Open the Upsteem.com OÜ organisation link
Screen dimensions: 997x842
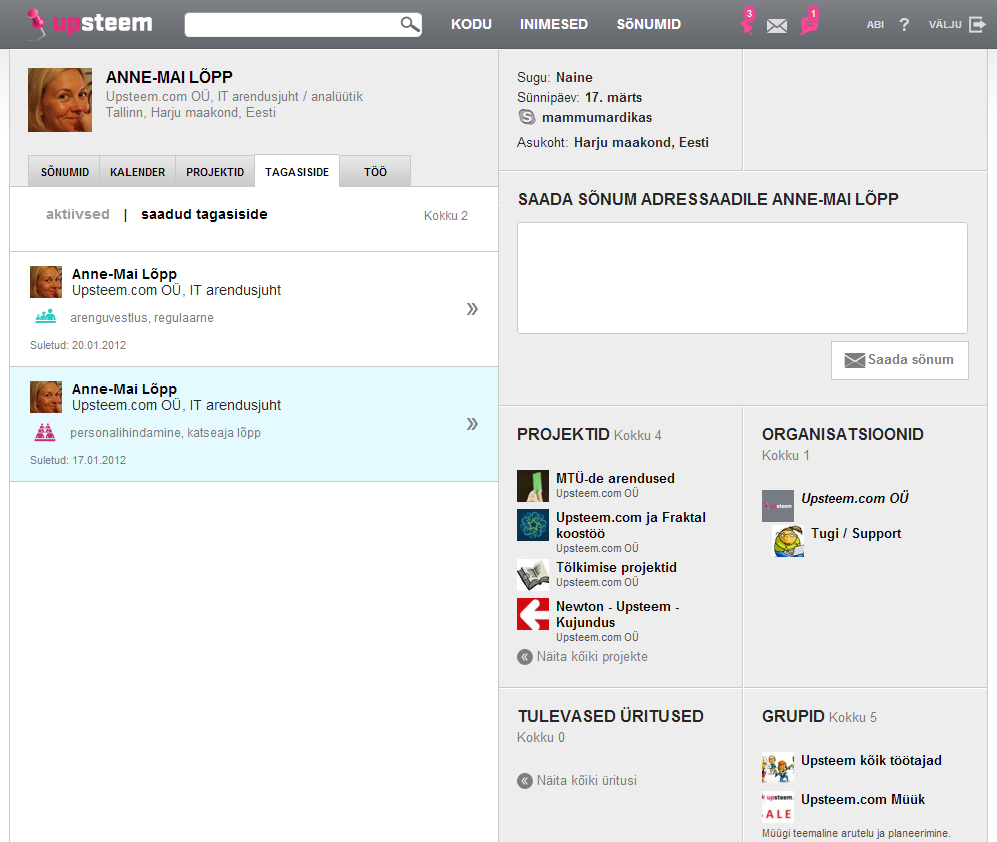coord(855,498)
